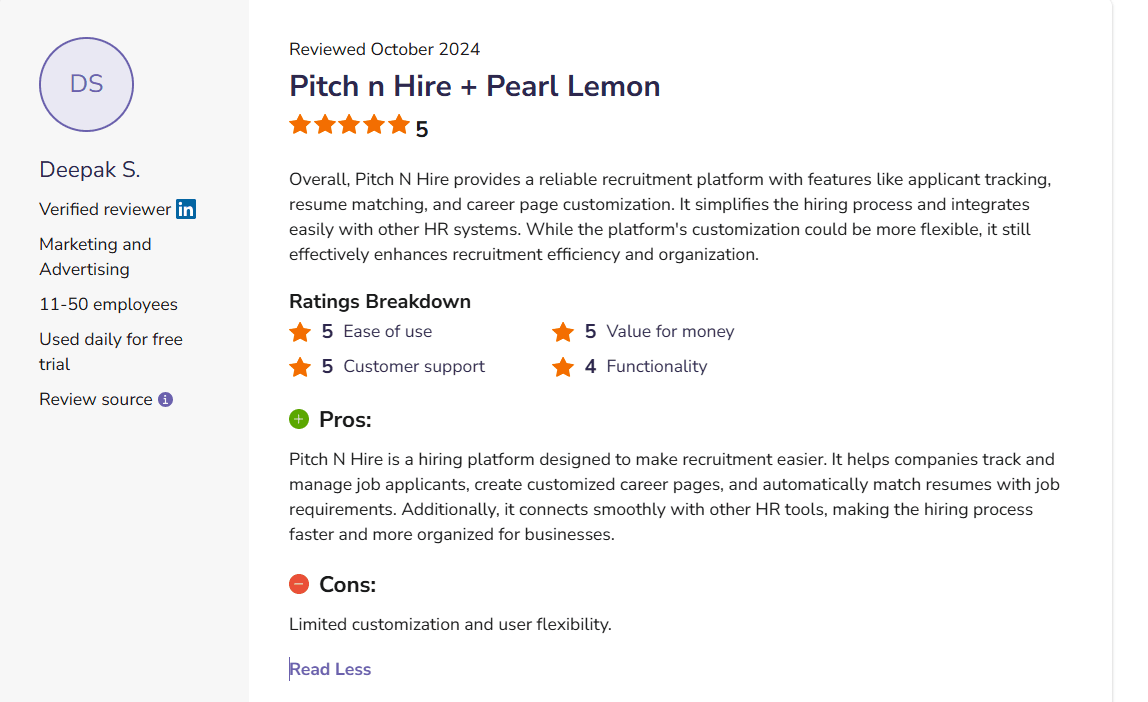This screenshot has height=702, width=1148.
Task: Click the green plus icon next to Pros
Action: point(299,419)
